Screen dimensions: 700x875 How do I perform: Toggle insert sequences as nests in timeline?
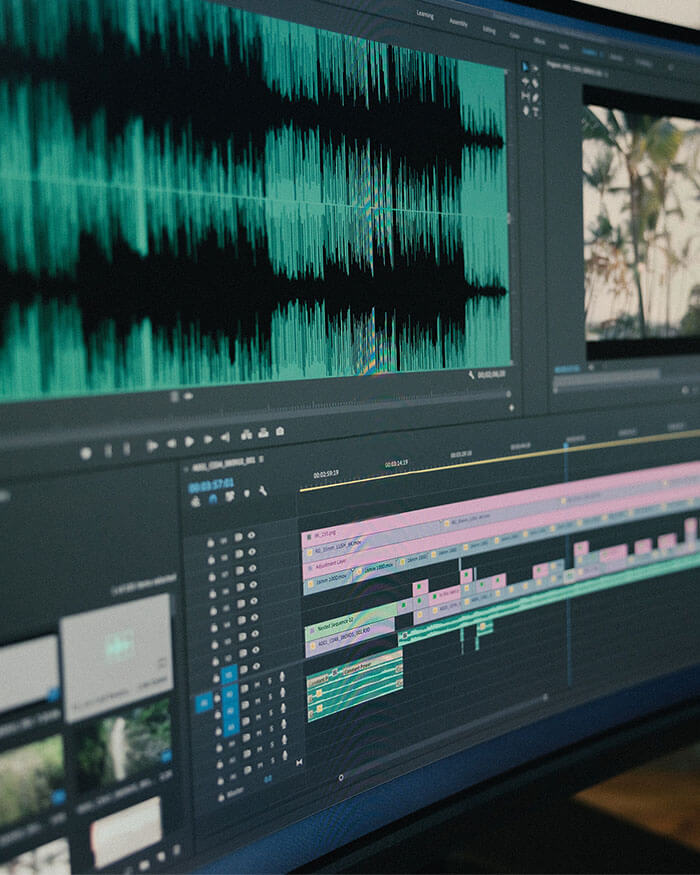point(196,501)
